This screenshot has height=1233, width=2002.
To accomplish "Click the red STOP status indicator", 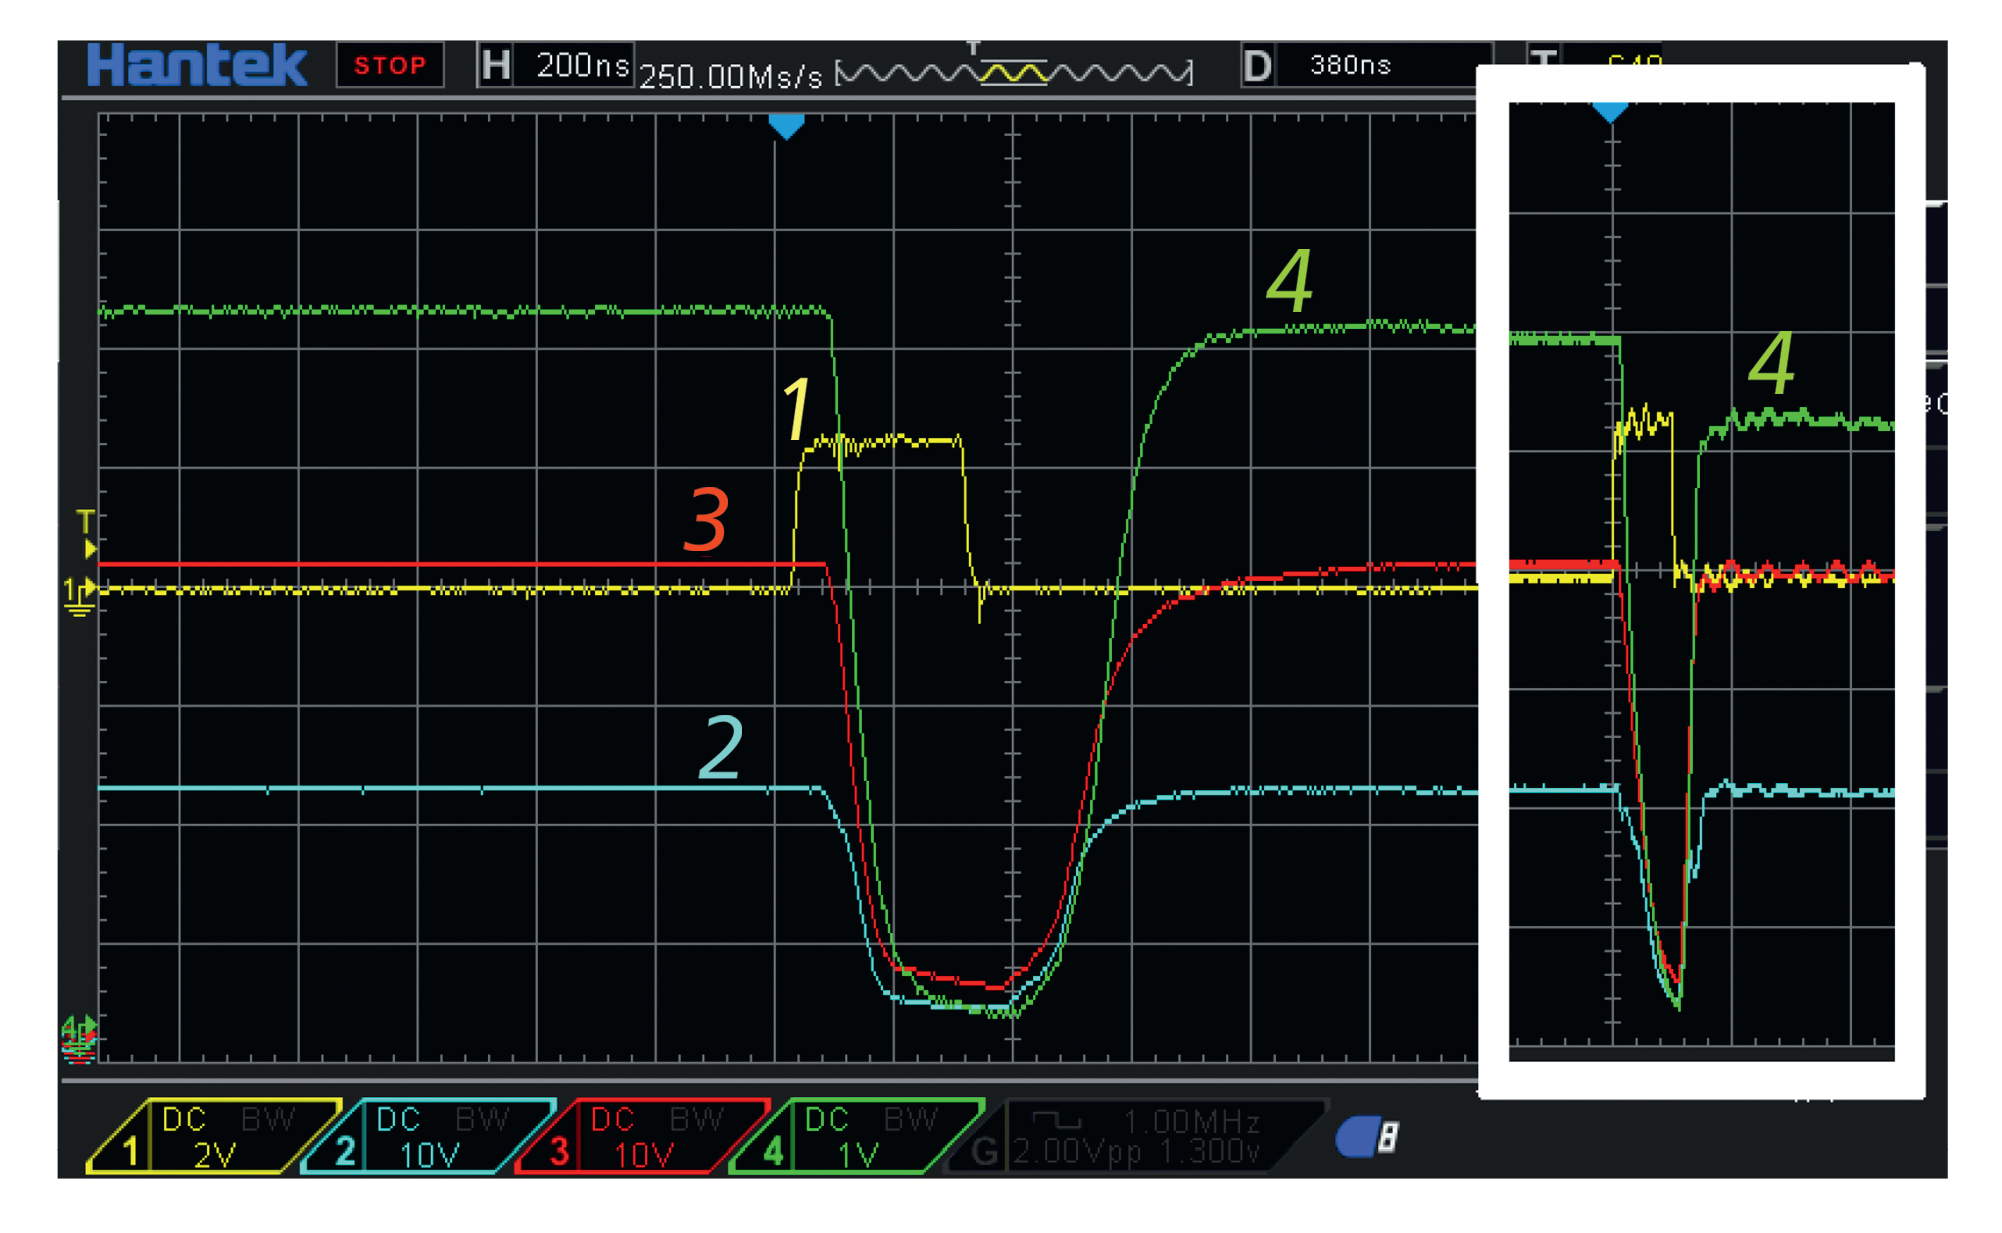I will tap(390, 66).
